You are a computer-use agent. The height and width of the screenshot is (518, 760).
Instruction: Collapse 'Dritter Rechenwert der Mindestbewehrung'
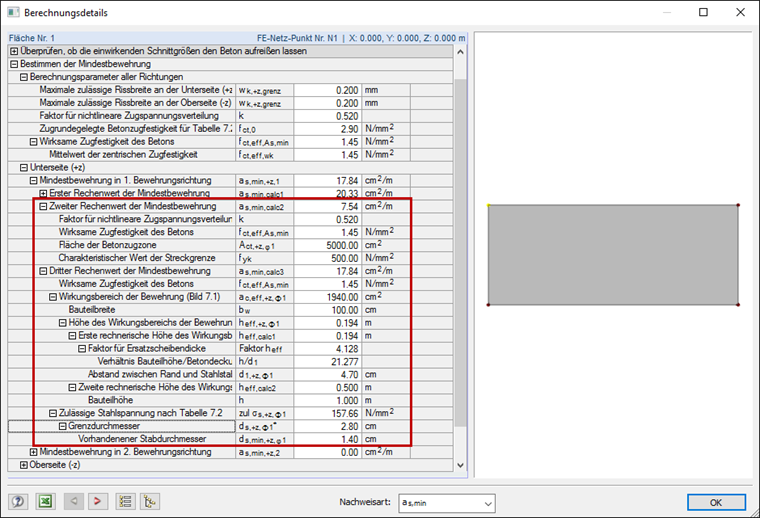[x=43, y=271]
